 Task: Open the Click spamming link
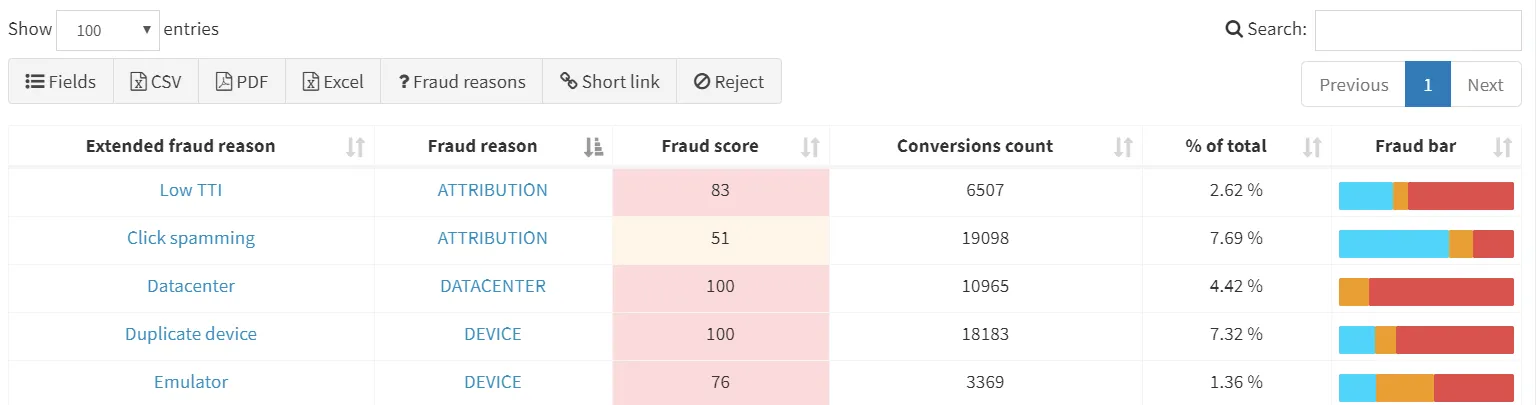point(191,238)
